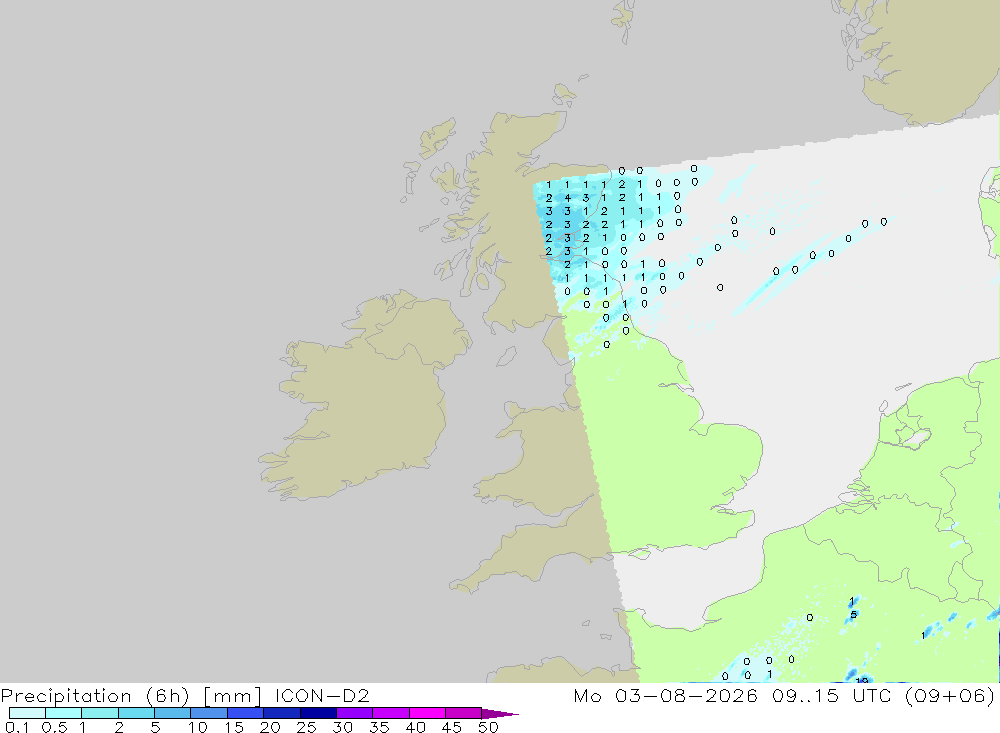Click the '4' precipitation value over Scotland
Screen dimensions: 1000x733
[568, 198]
